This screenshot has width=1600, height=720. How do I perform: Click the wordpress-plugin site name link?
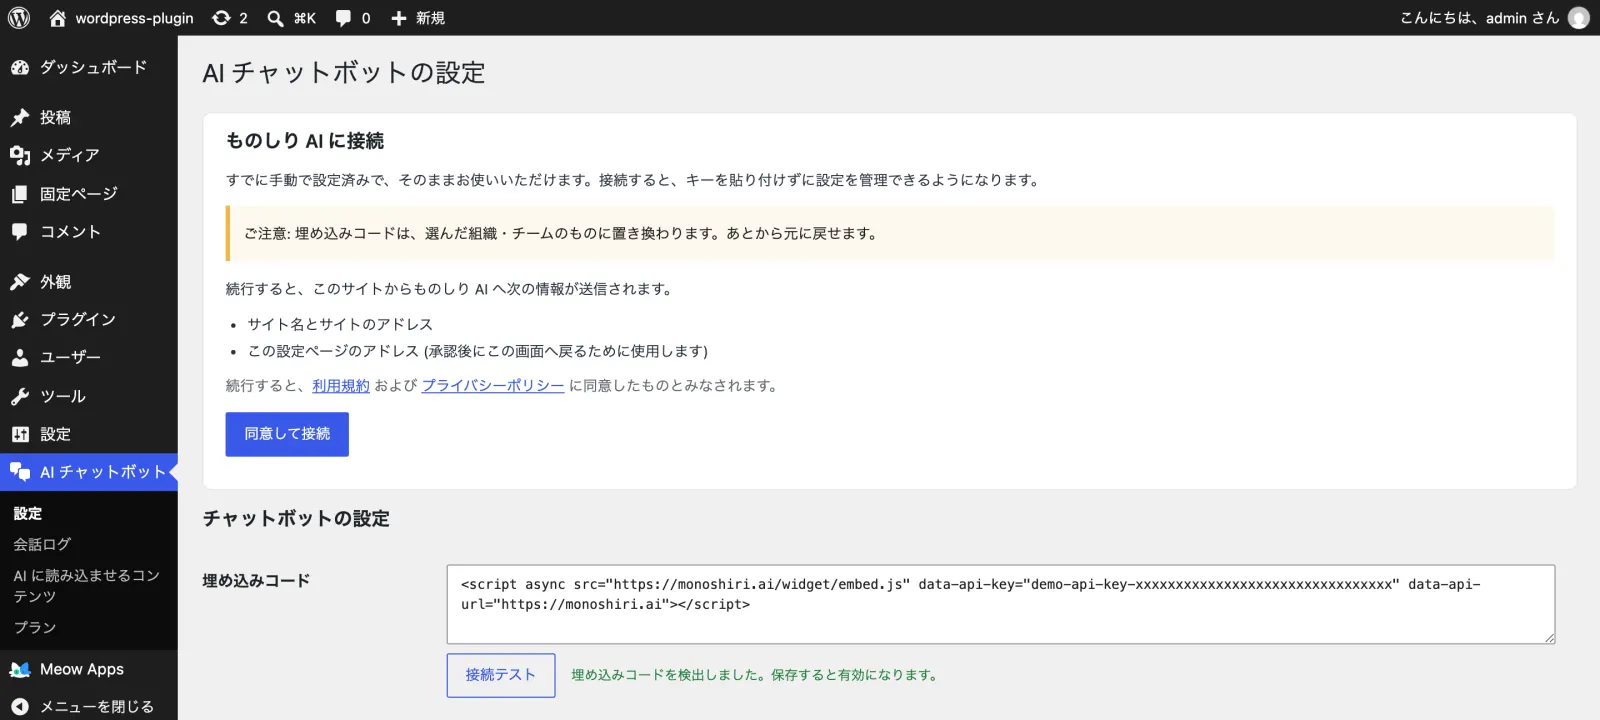[135, 18]
